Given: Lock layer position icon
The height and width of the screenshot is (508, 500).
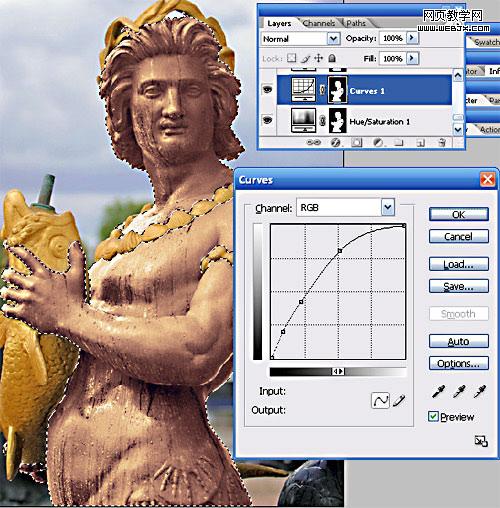Looking at the screenshot, I should point(319,58).
